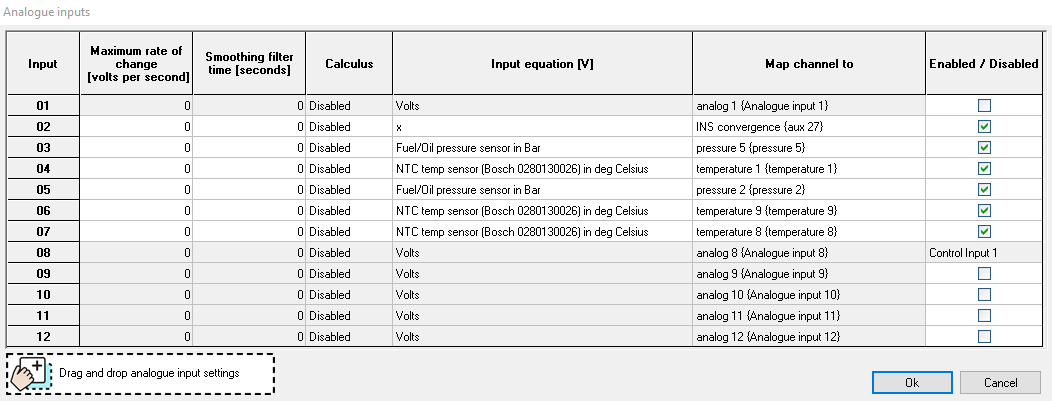Tick the input 10 enable checkbox

point(984,294)
